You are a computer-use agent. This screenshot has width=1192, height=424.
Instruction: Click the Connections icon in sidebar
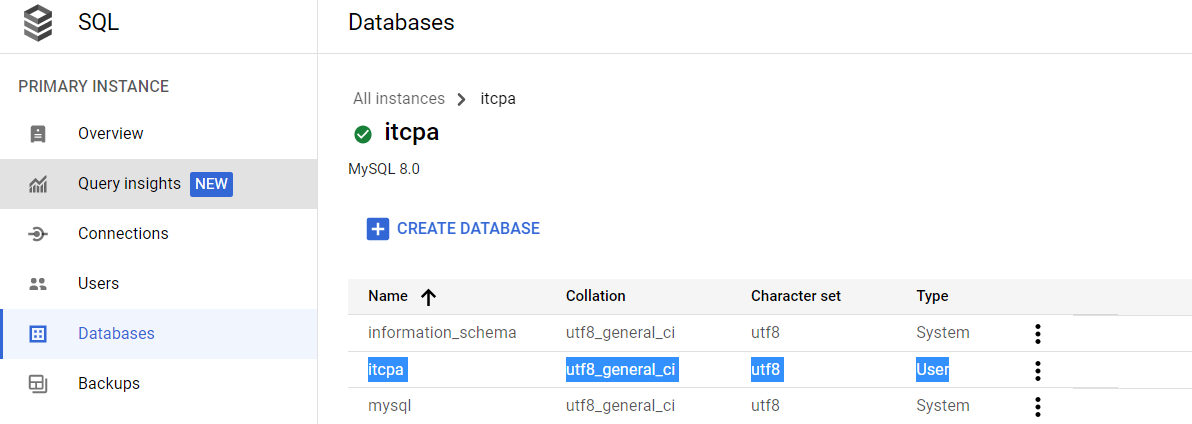(x=38, y=234)
